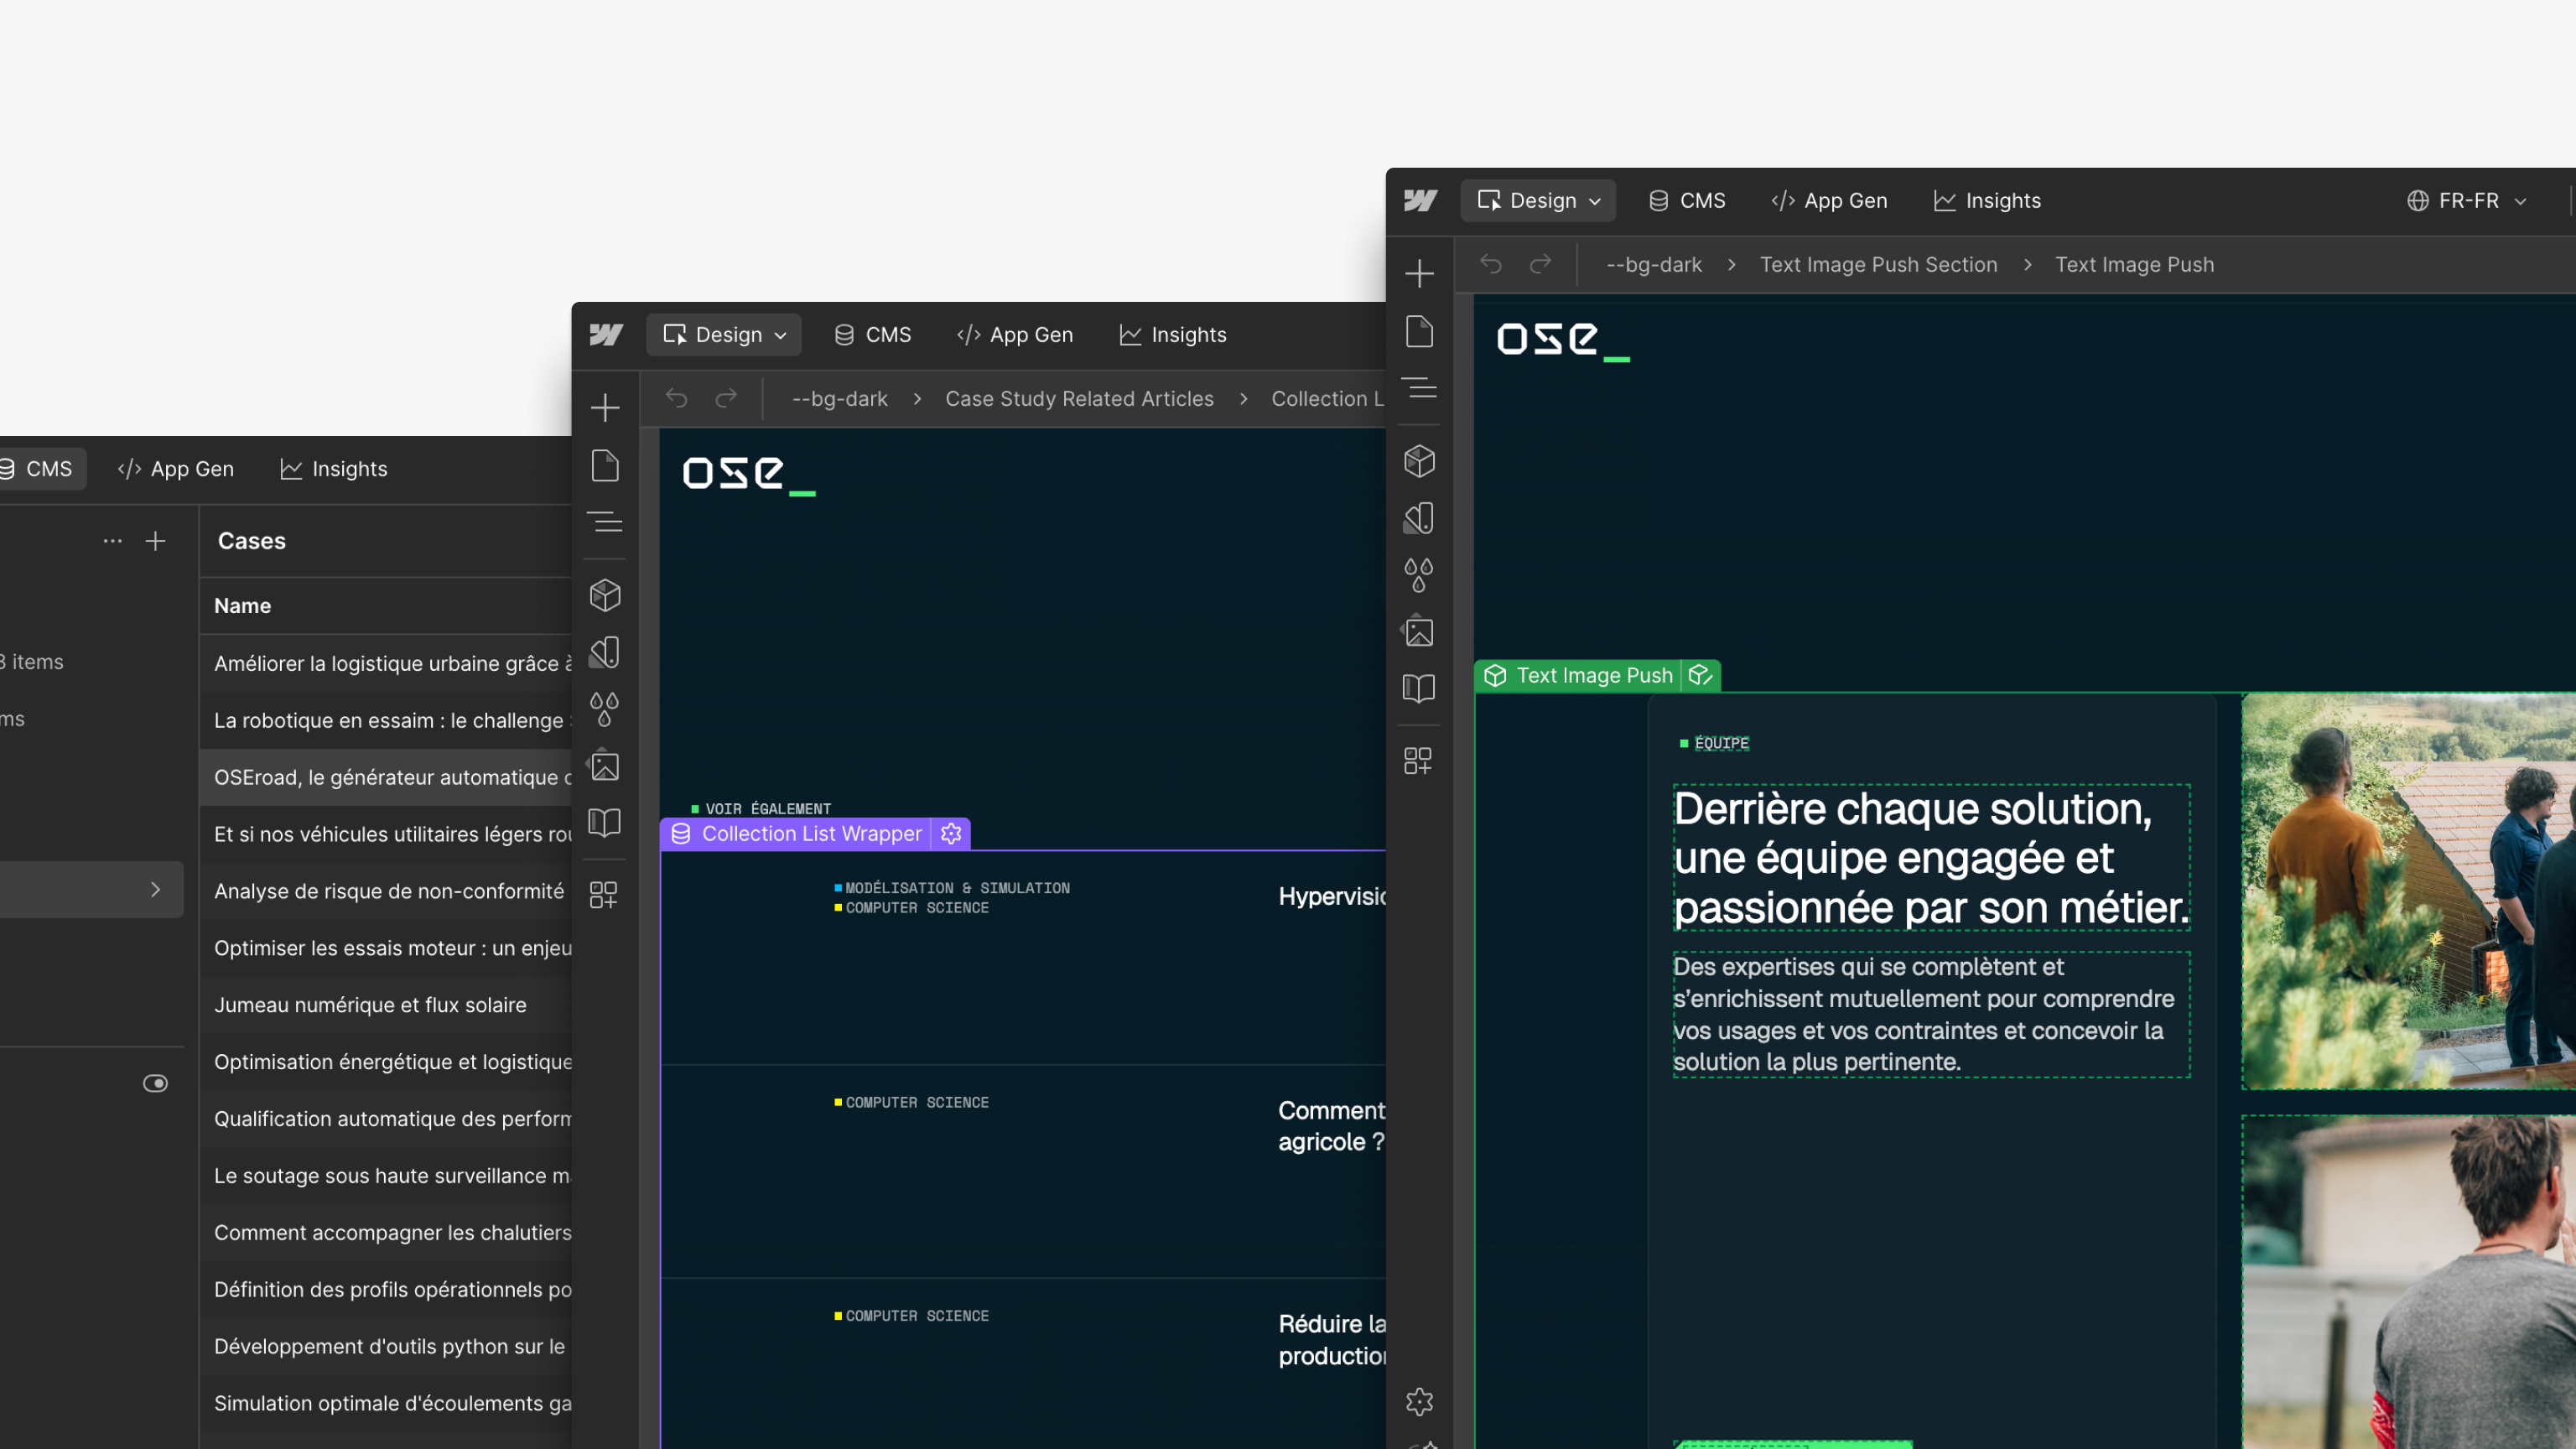Open the Variables droplets icon in middle window

(605, 710)
